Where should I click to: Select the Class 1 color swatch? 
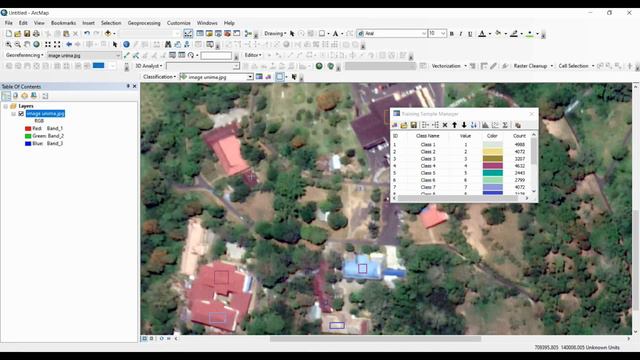pos(493,144)
